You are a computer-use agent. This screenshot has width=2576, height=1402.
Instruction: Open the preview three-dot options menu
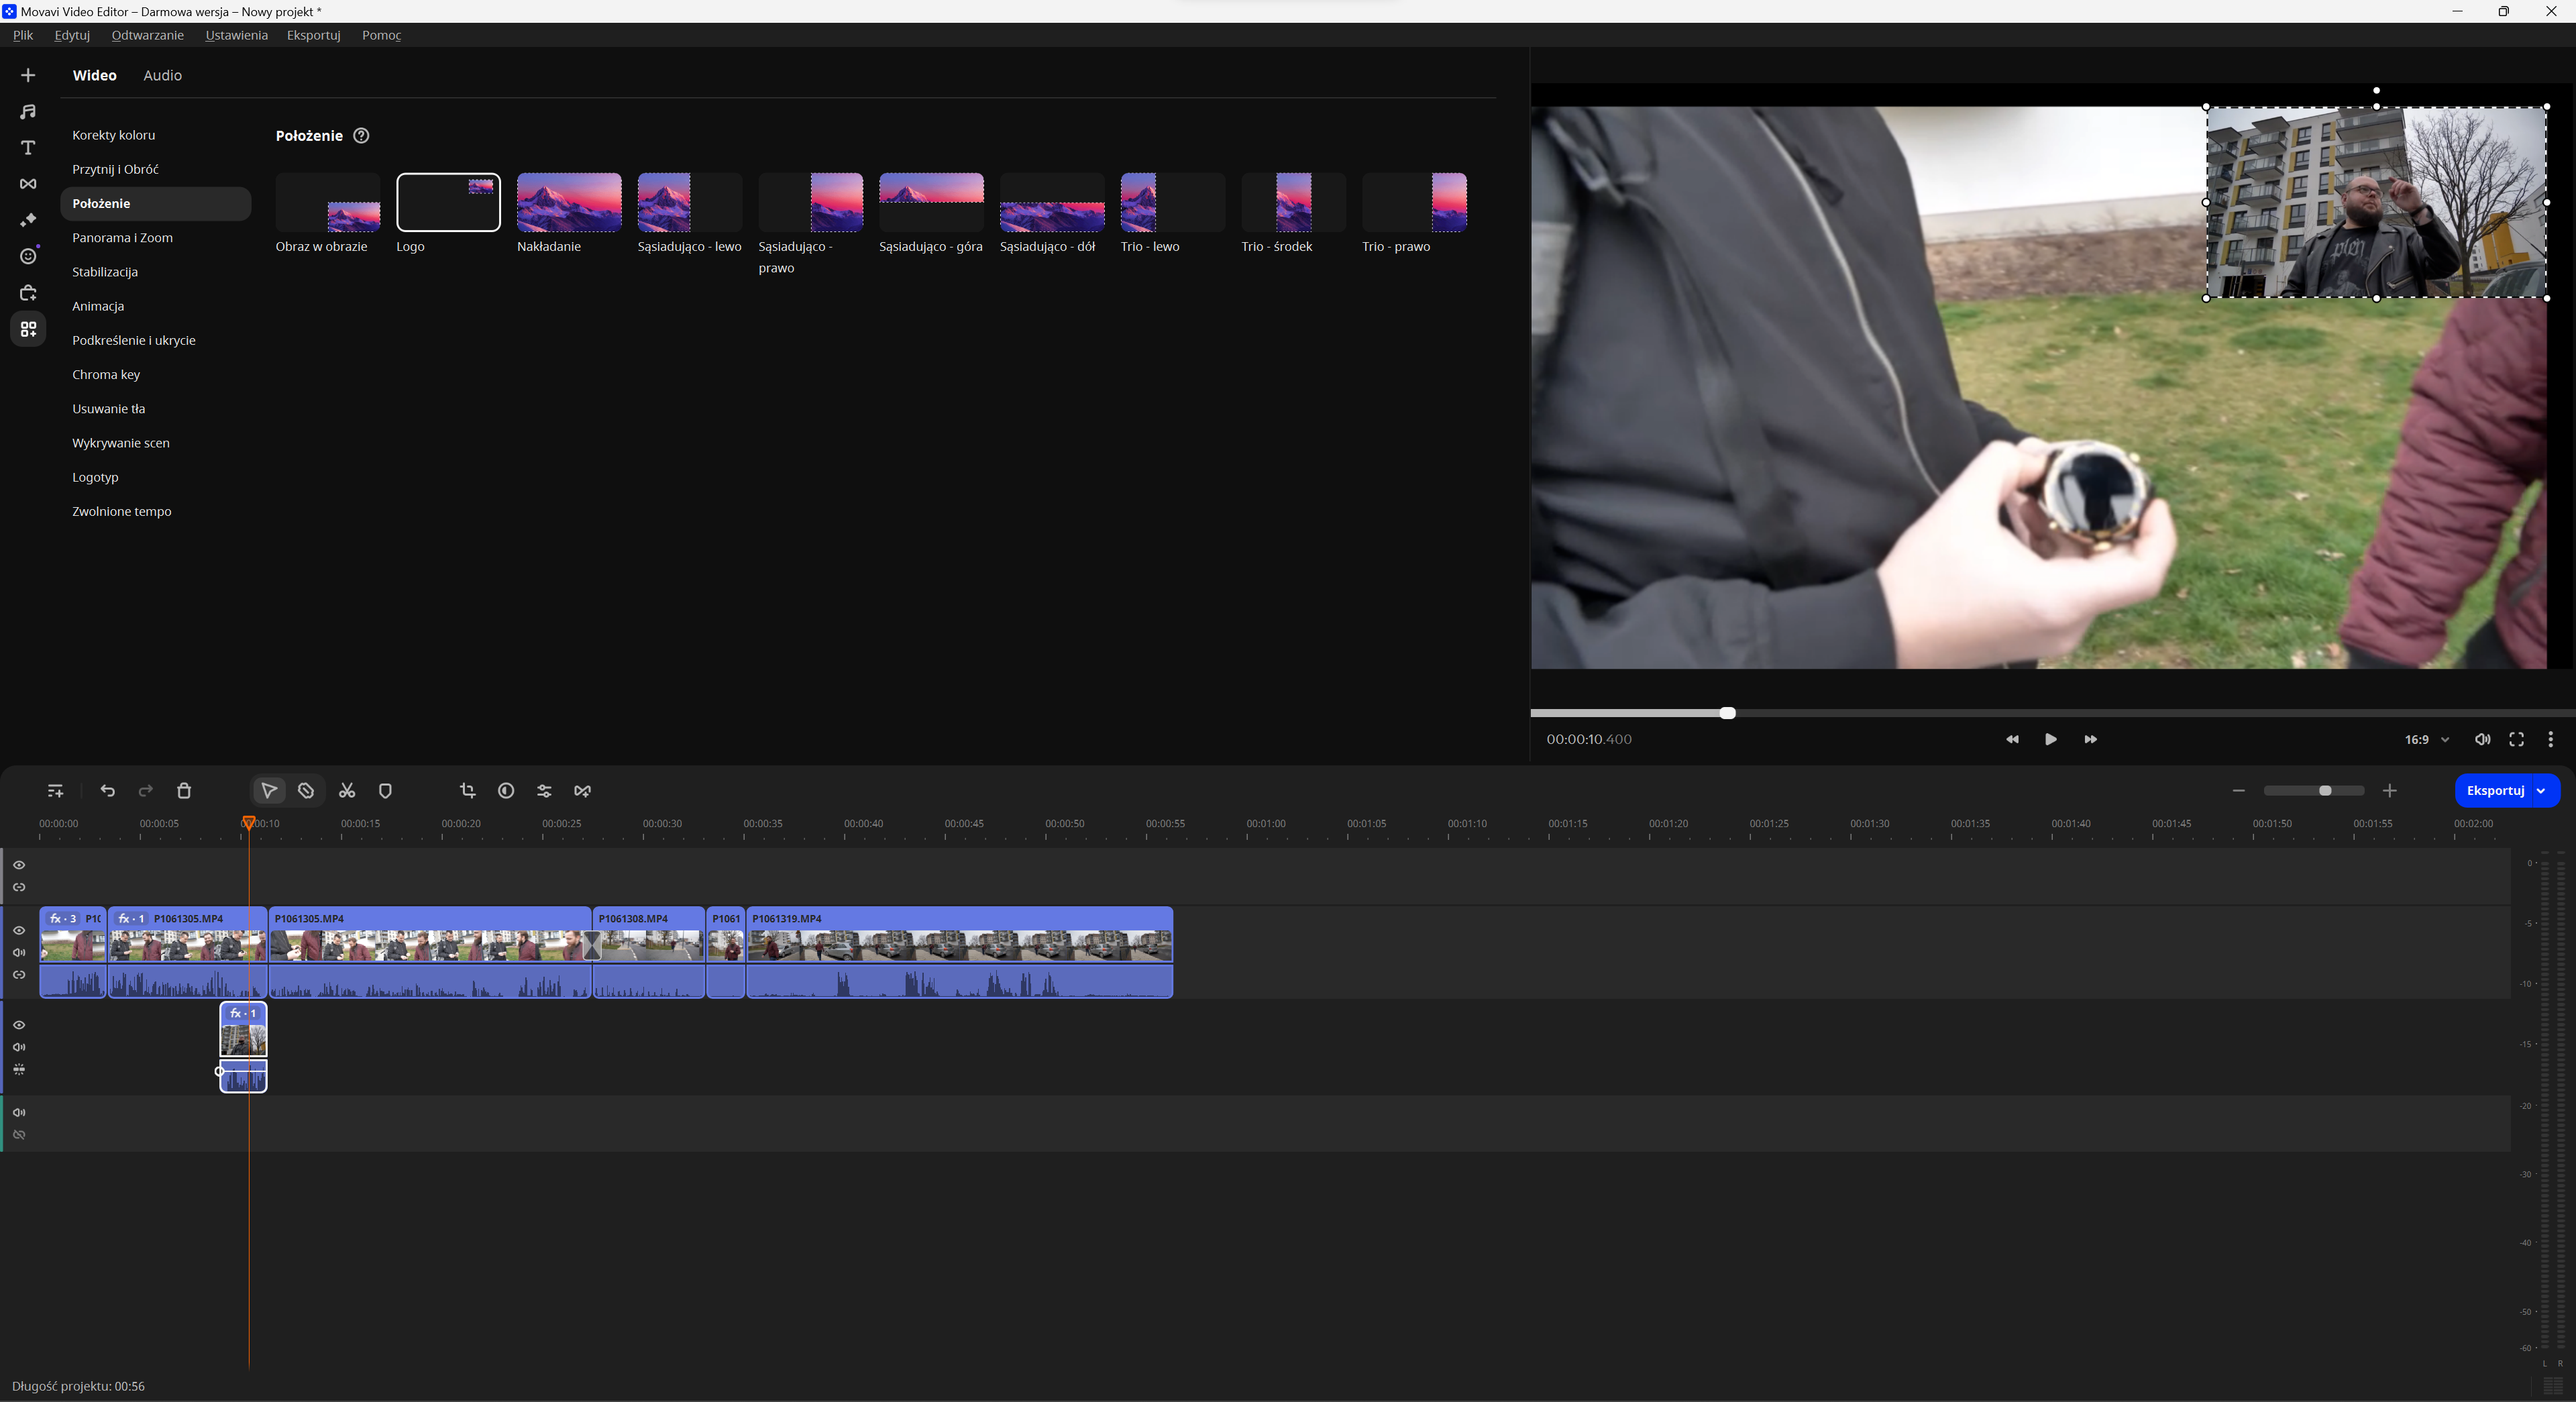click(2550, 740)
